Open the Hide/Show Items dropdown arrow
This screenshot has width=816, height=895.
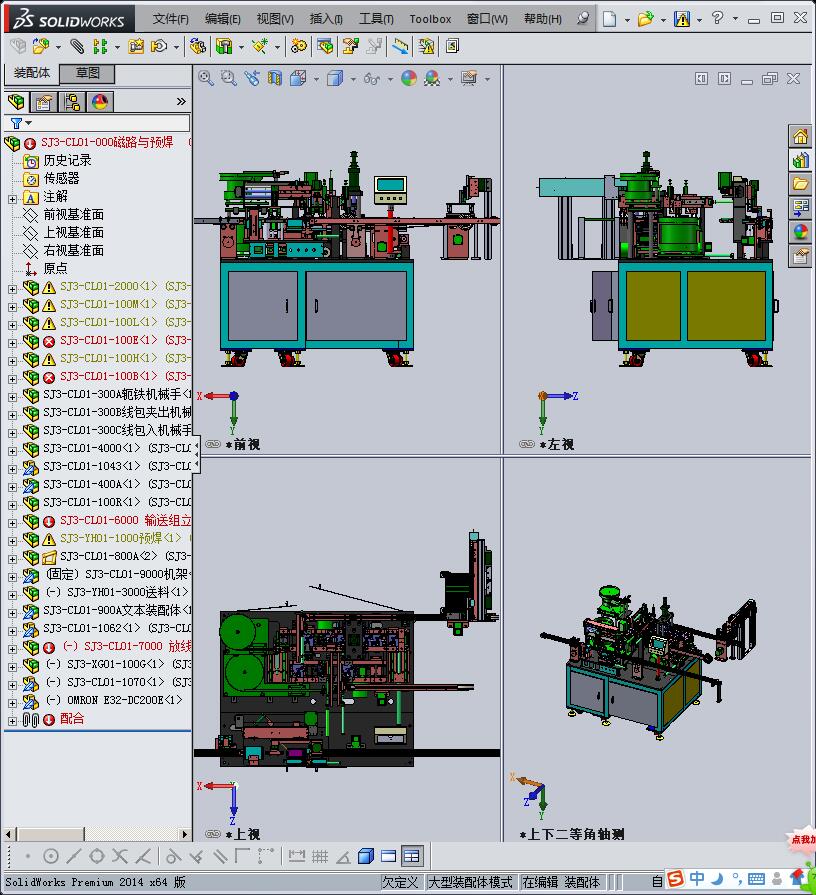click(x=390, y=79)
